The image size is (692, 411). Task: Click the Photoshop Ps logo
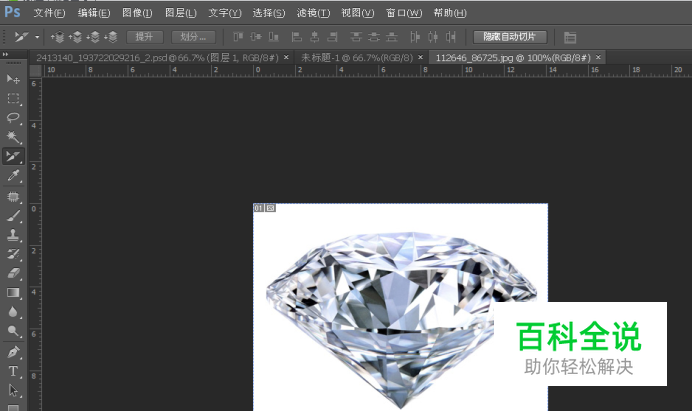pyautogui.click(x=12, y=12)
